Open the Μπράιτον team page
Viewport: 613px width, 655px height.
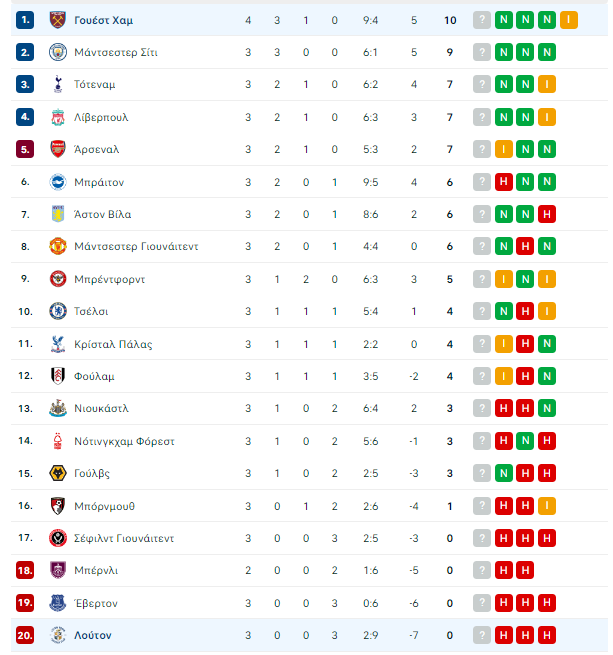coord(99,182)
